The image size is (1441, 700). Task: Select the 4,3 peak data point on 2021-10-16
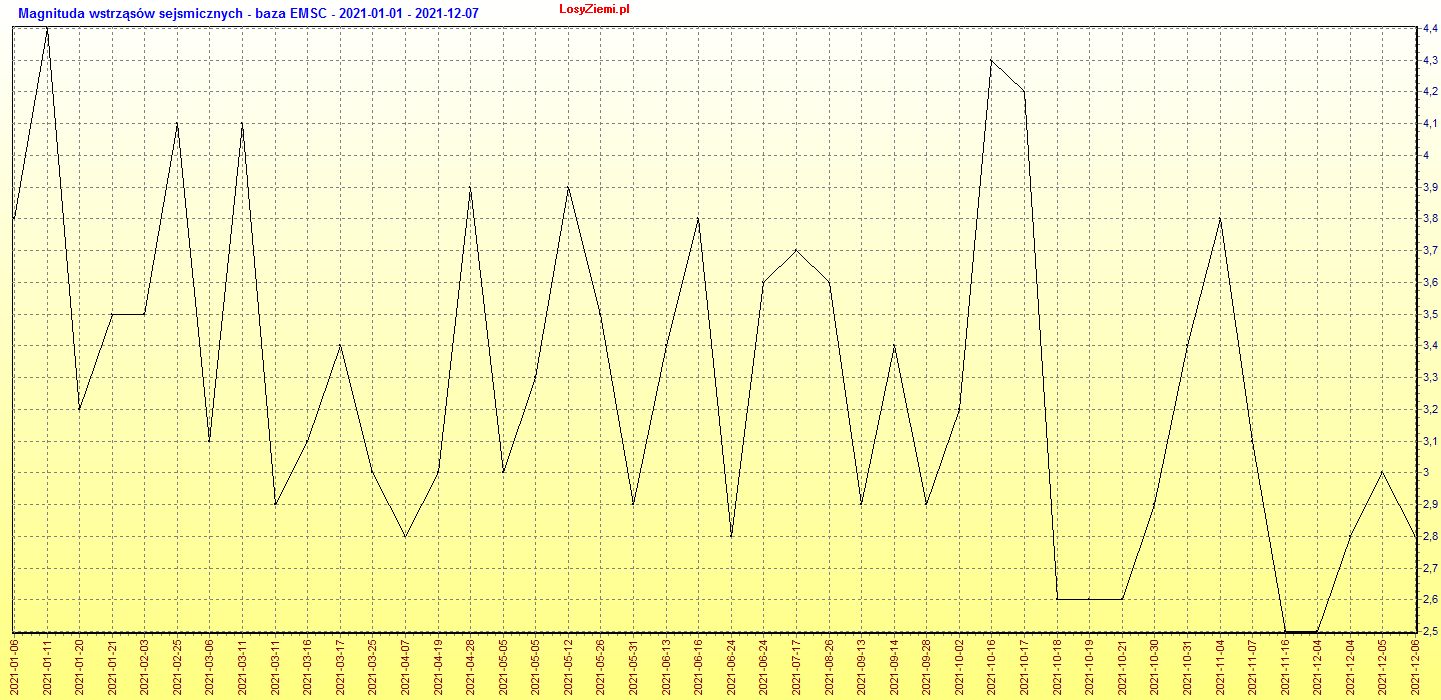click(990, 61)
